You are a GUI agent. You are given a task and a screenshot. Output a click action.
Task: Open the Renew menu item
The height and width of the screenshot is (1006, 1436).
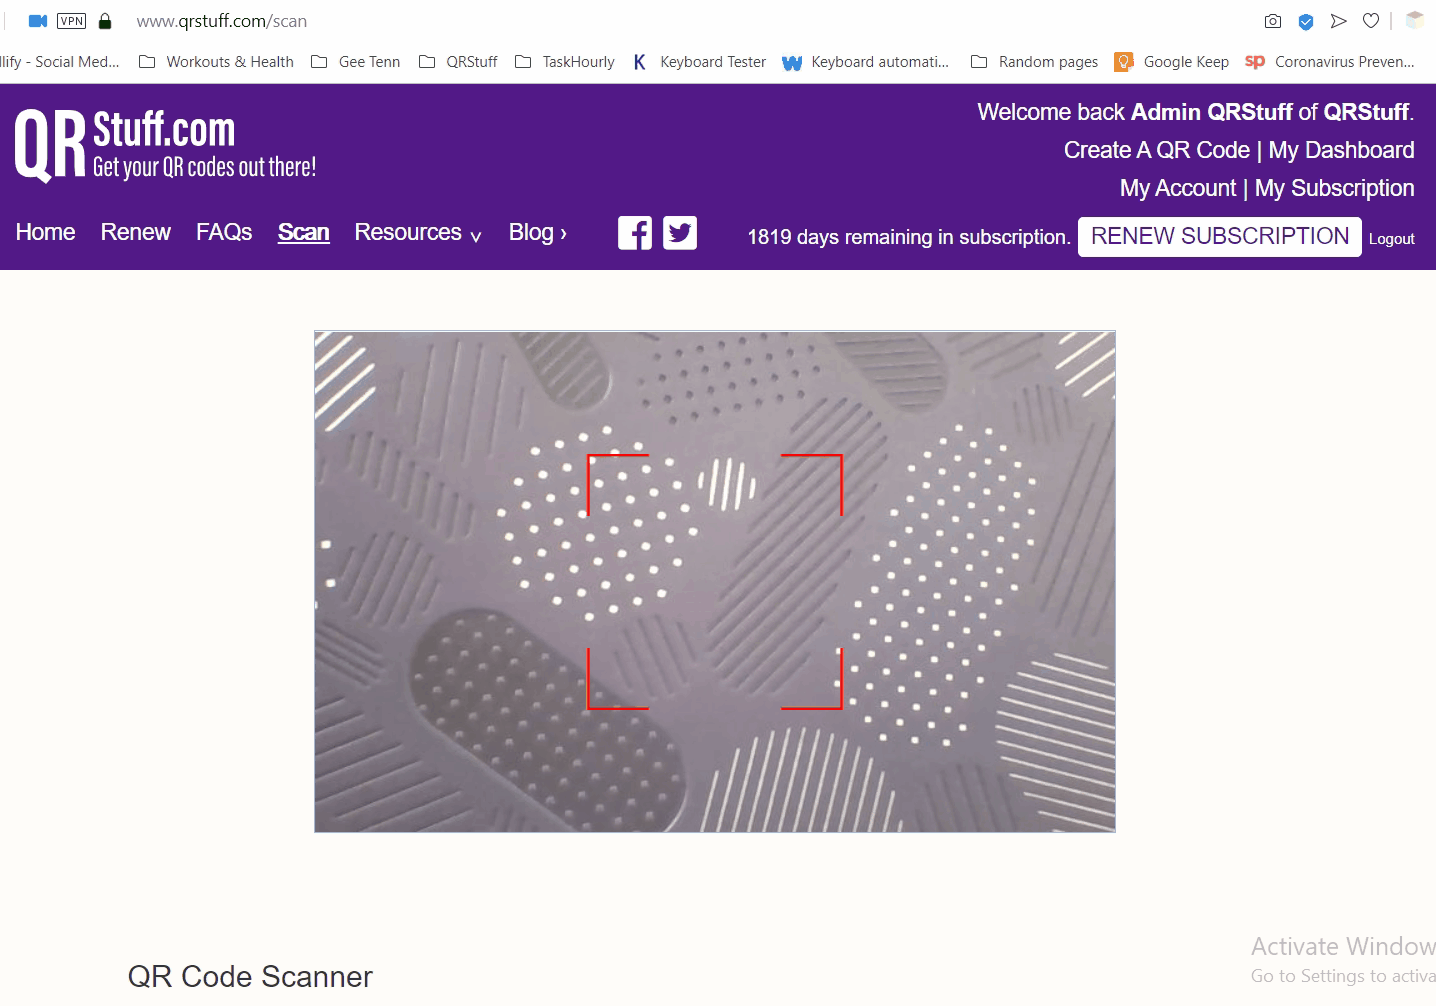pyautogui.click(x=136, y=232)
